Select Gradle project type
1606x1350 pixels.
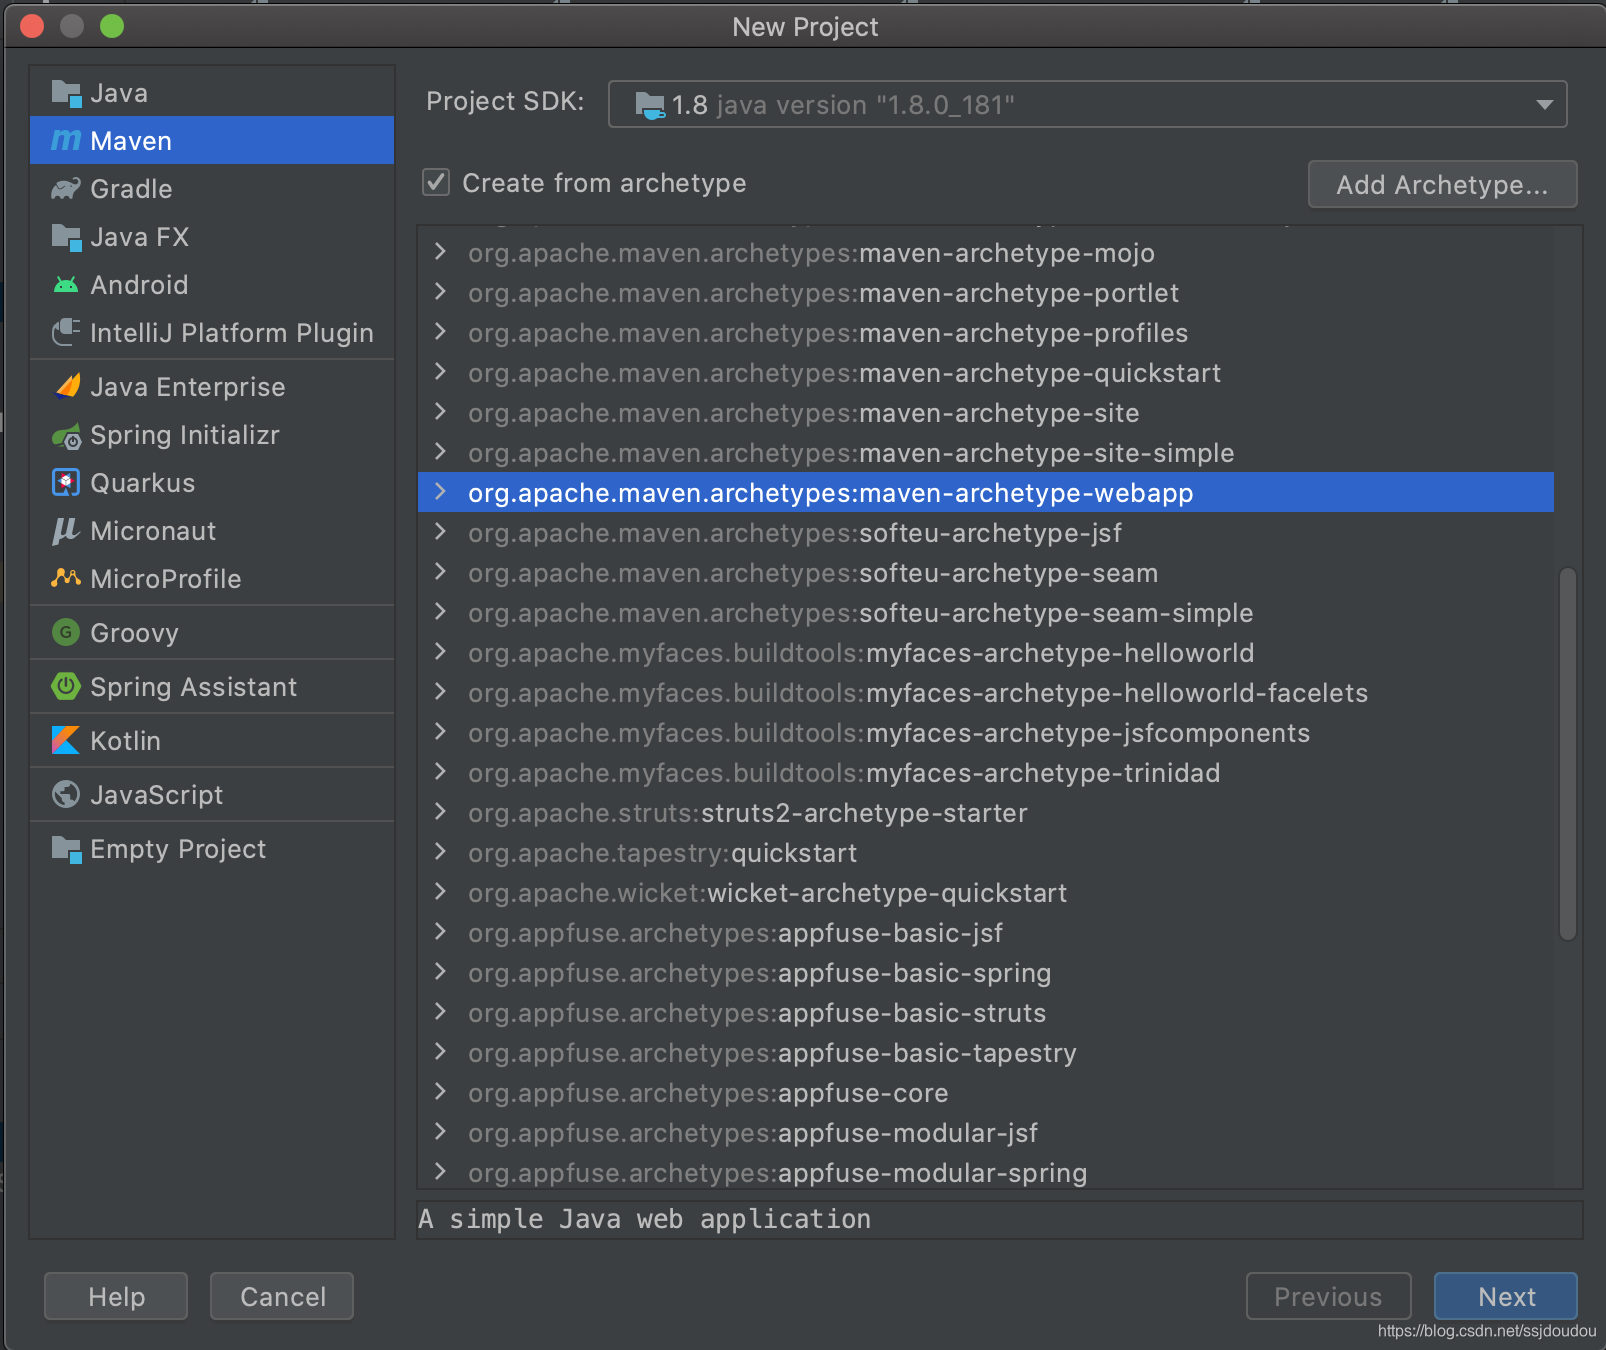[212, 189]
